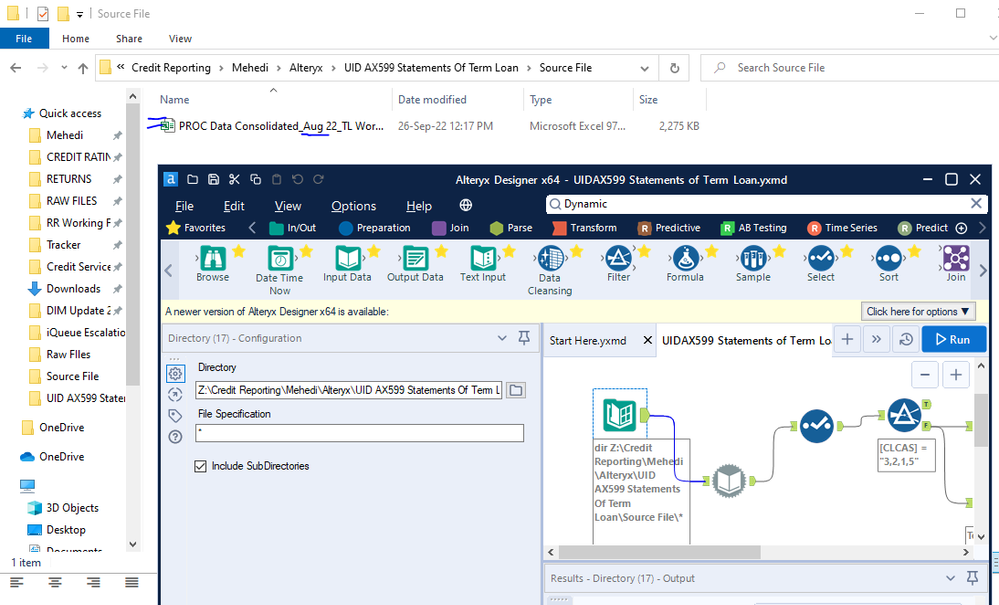This screenshot has width=999, height=605.
Task: Pin the Configuration panel
Action: pyautogui.click(x=524, y=338)
